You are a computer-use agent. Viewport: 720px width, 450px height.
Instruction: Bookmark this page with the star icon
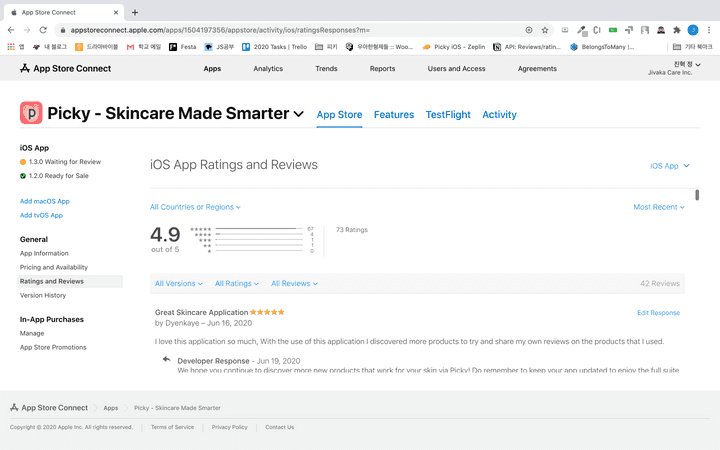(544, 30)
